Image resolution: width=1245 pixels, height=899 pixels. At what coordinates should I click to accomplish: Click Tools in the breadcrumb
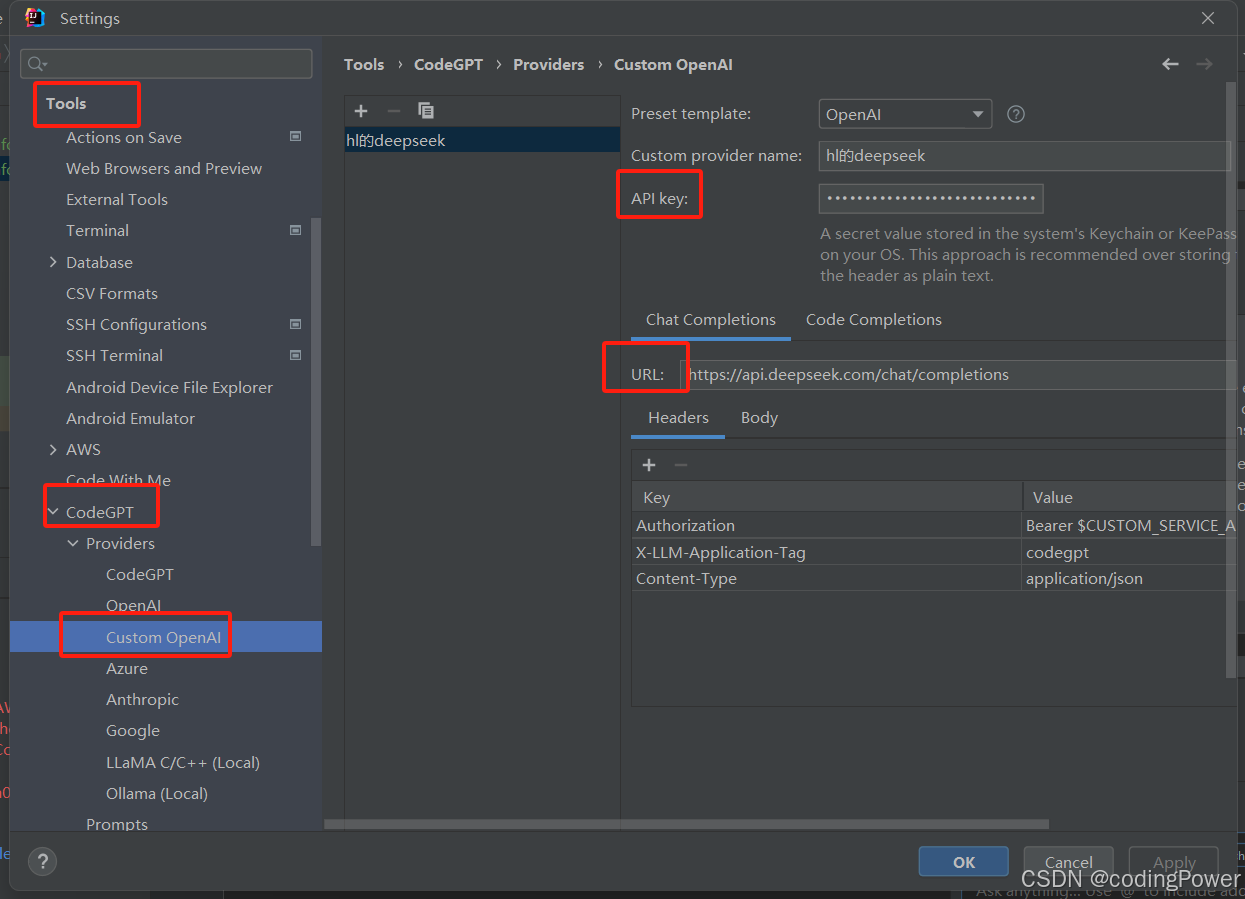364,64
